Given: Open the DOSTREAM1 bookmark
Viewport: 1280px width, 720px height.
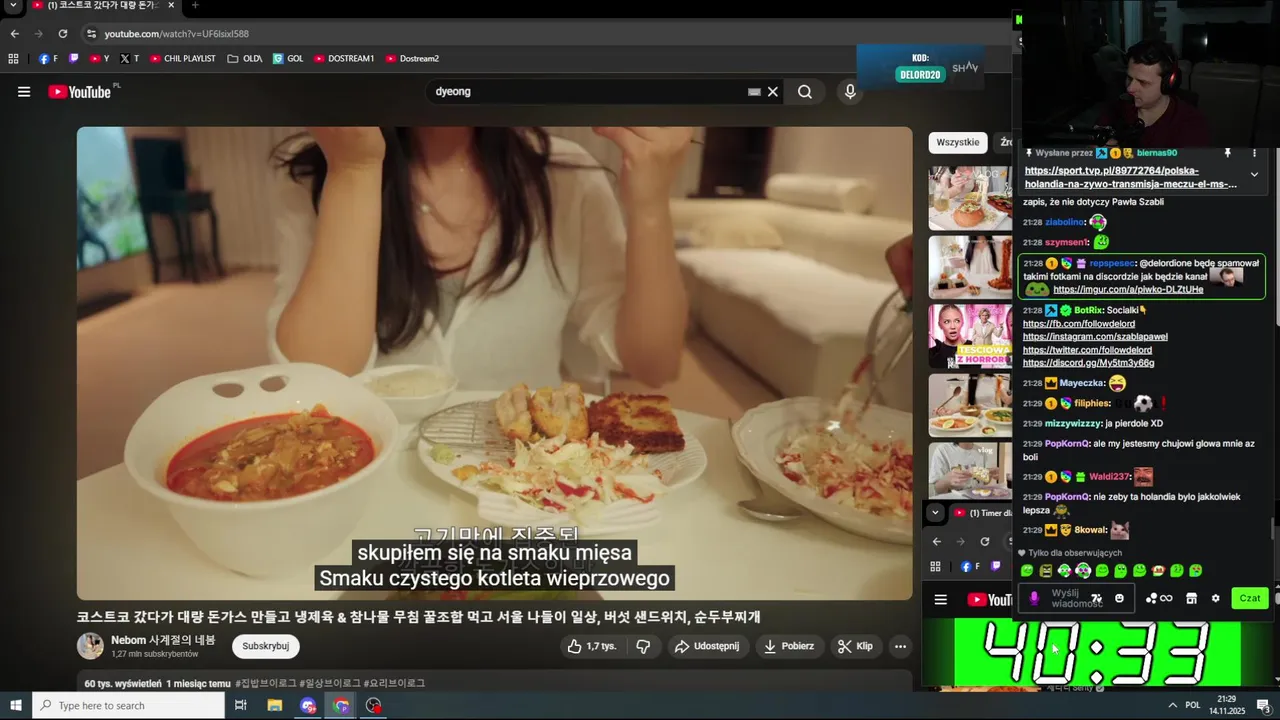Looking at the screenshot, I should (344, 59).
